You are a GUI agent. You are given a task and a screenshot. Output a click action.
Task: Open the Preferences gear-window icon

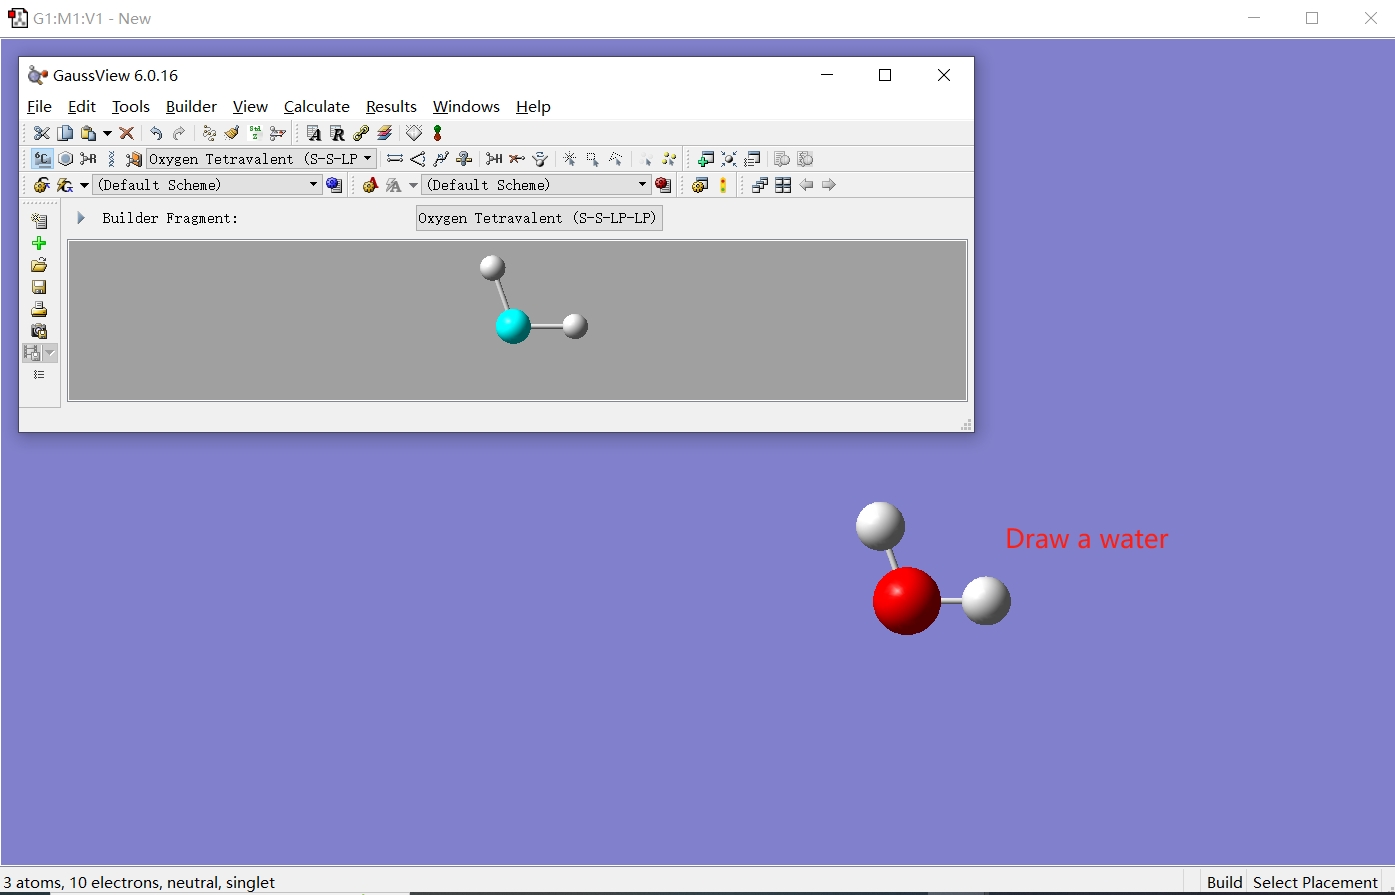(x=700, y=185)
